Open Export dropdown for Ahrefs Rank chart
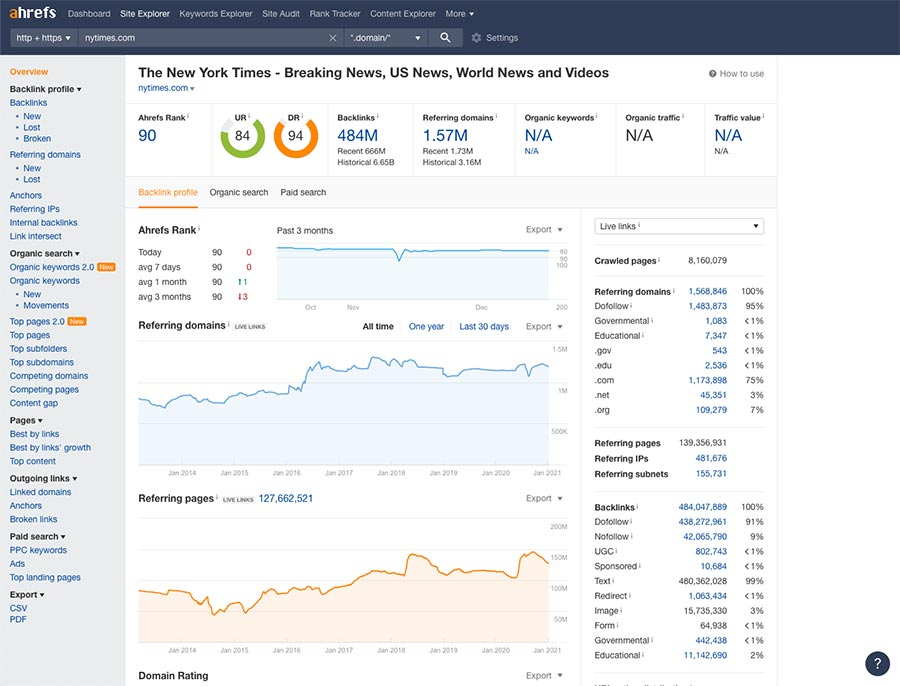The height and width of the screenshot is (686, 900). (544, 230)
